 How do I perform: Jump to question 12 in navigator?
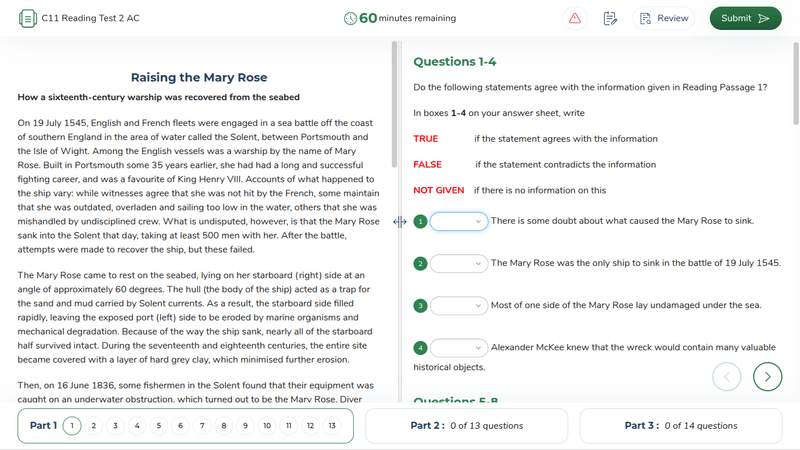[310, 426]
